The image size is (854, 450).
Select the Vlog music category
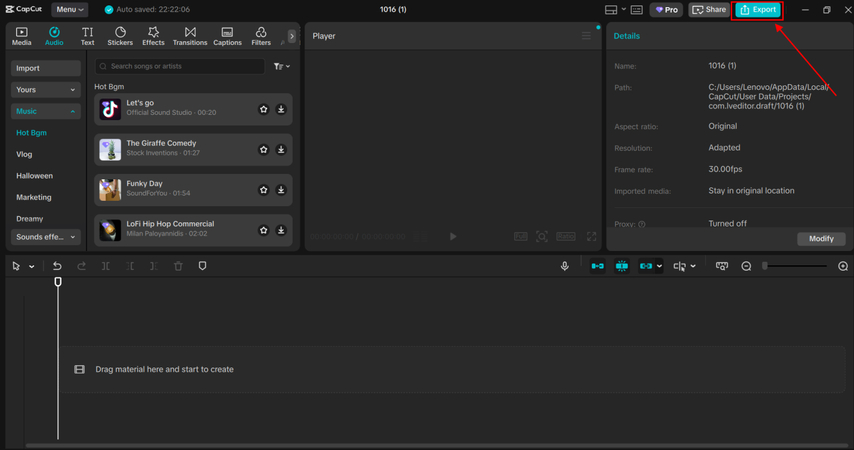pyautogui.click(x=24, y=154)
